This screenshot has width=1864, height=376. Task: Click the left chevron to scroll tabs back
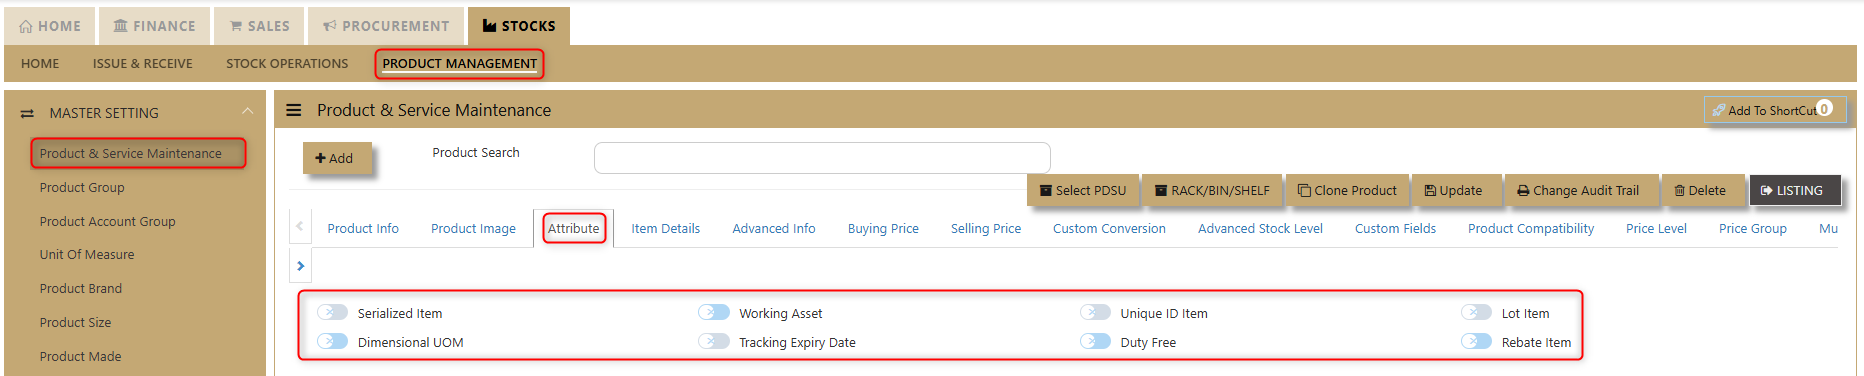click(300, 227)
